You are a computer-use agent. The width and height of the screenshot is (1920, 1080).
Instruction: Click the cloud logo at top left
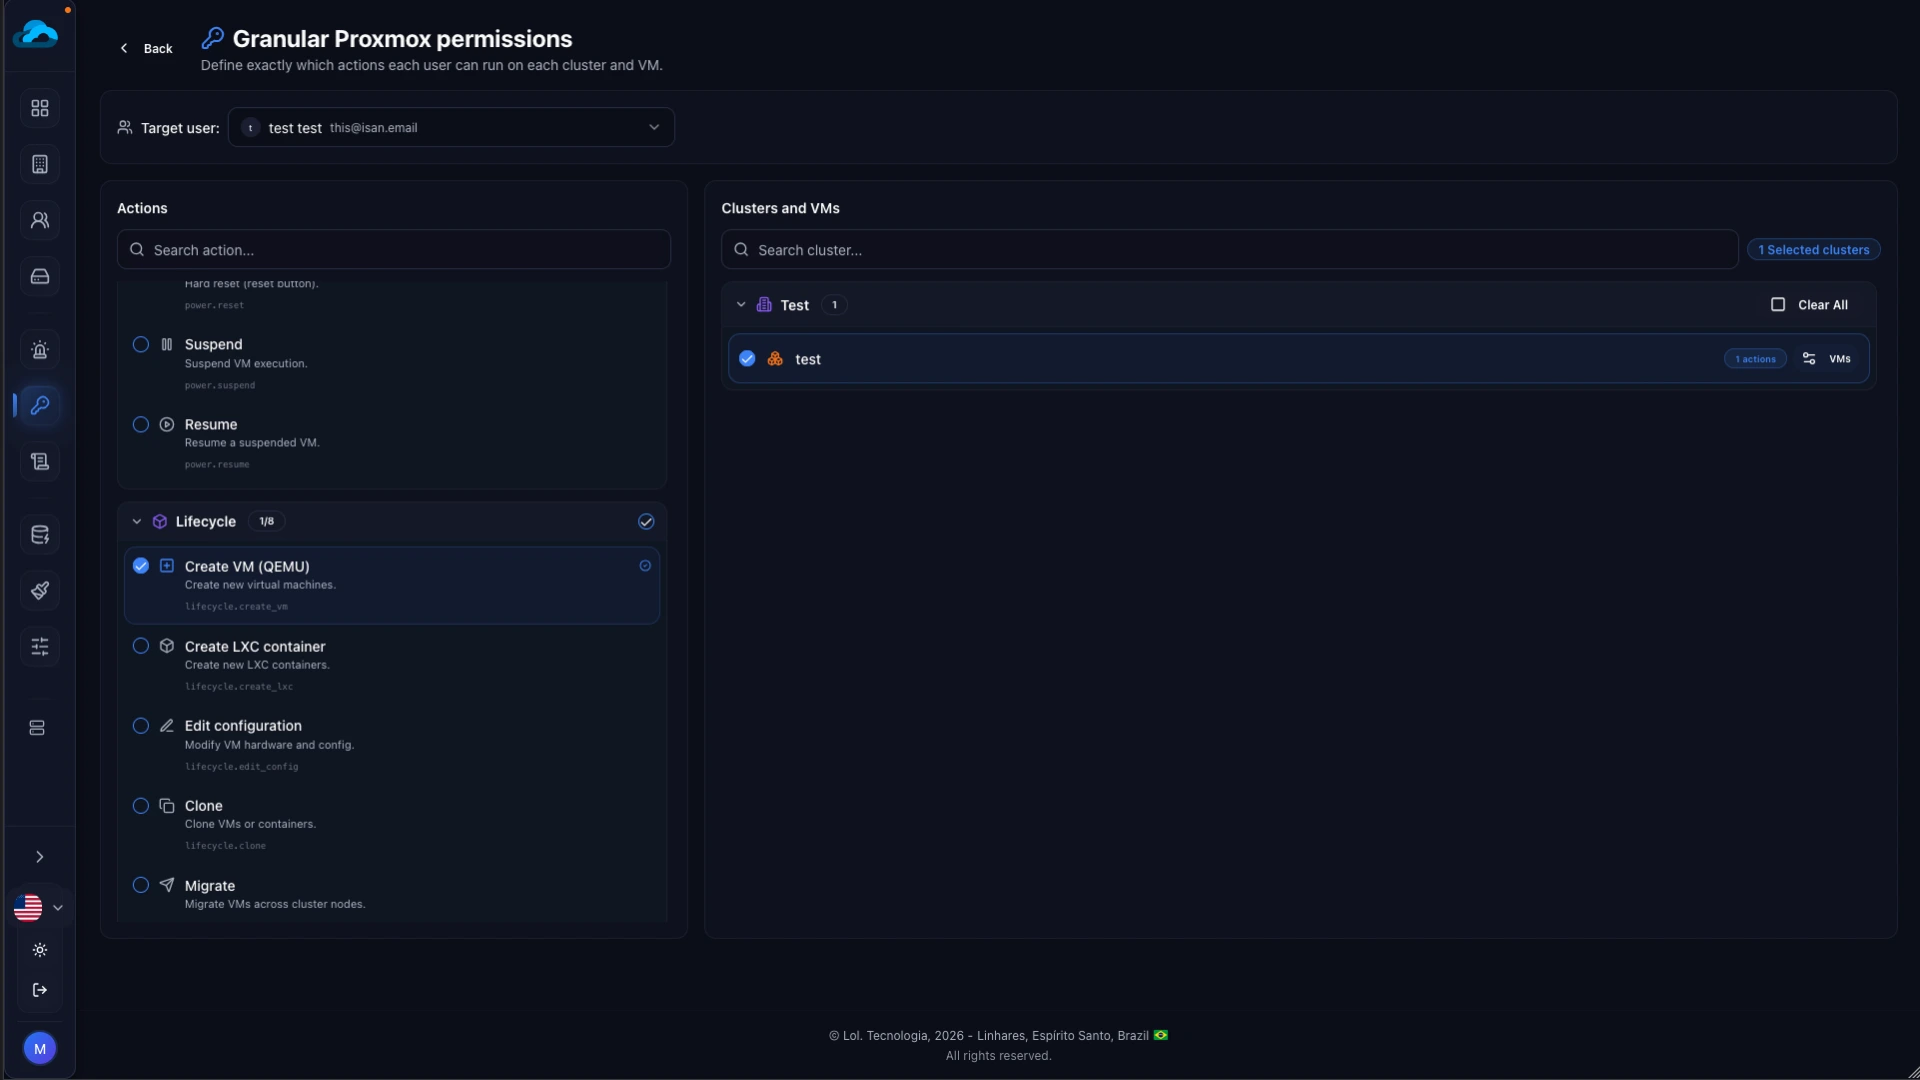click(36, 34)
